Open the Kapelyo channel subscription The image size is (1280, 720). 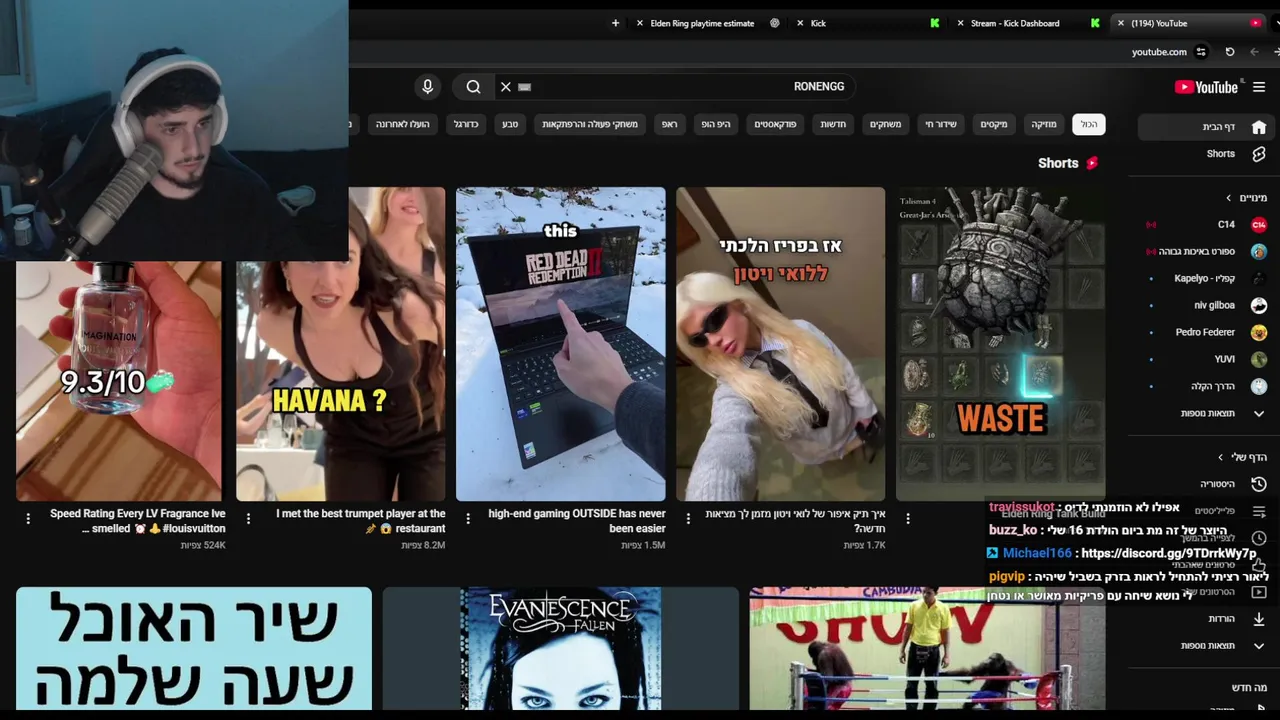(1205, 279)
